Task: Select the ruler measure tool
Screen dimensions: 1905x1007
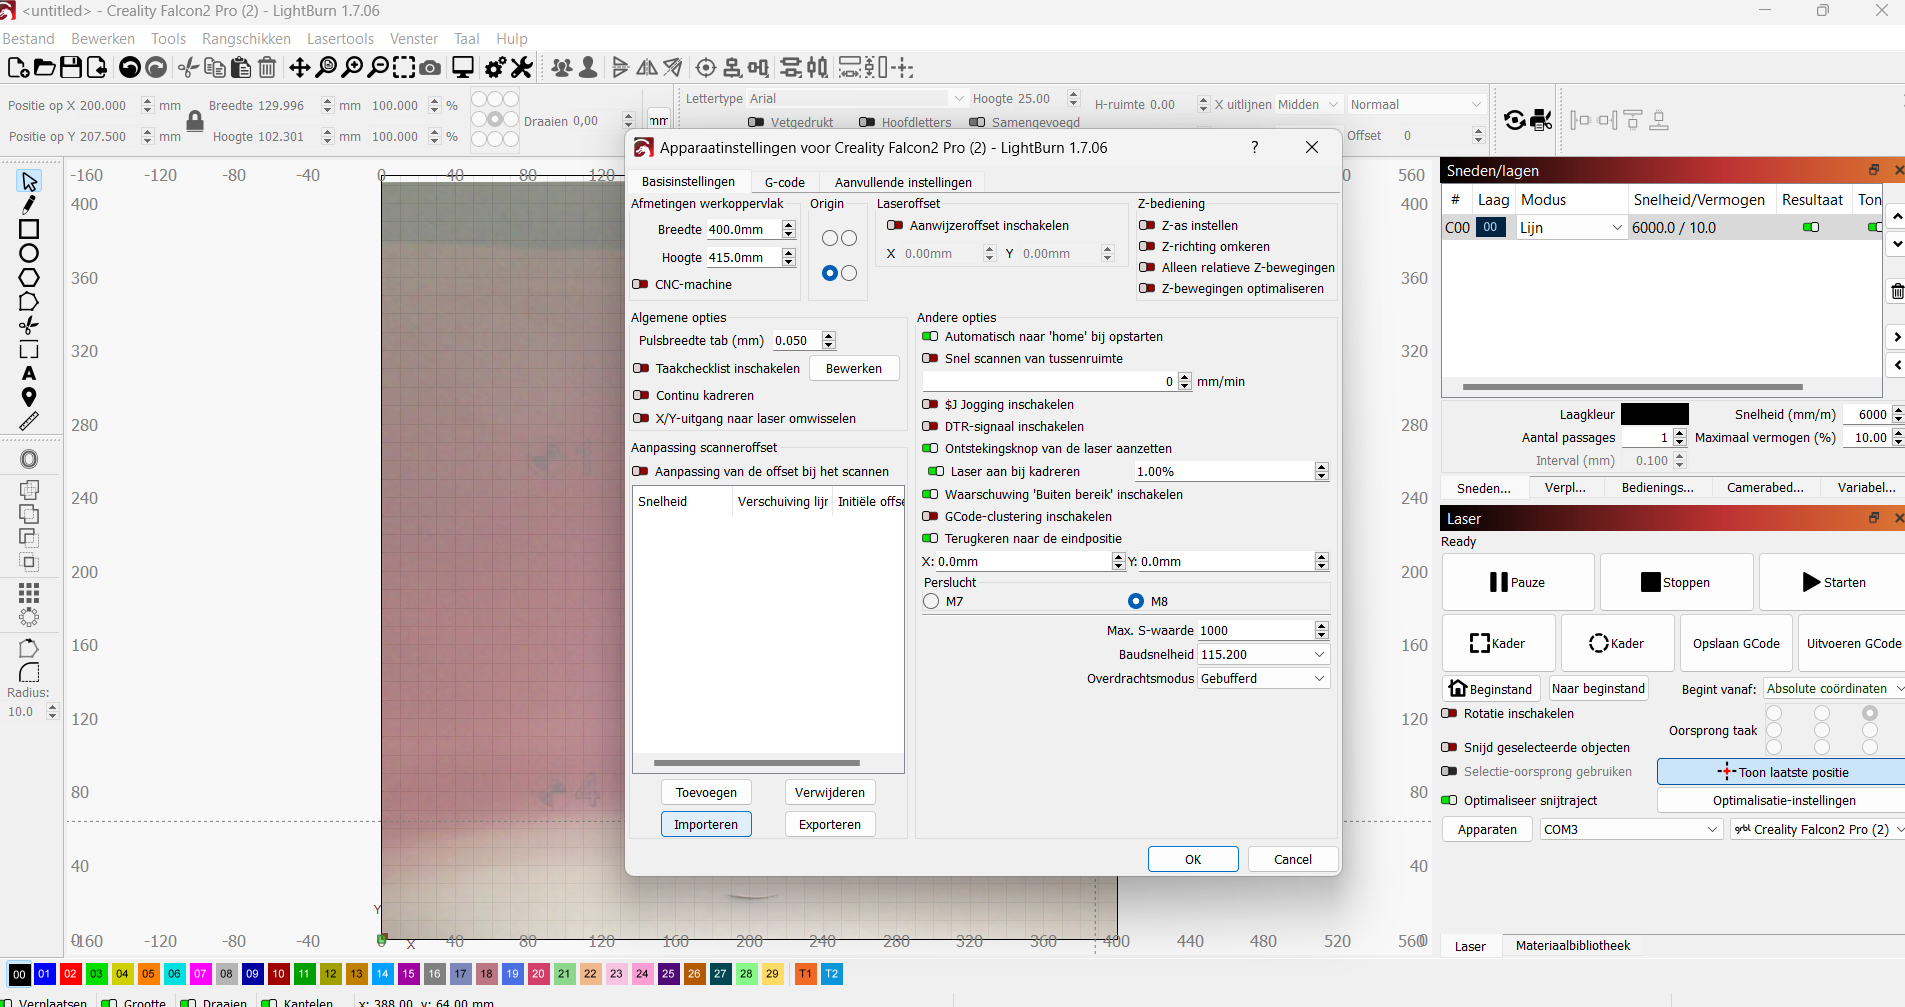Action: [29, 421]
